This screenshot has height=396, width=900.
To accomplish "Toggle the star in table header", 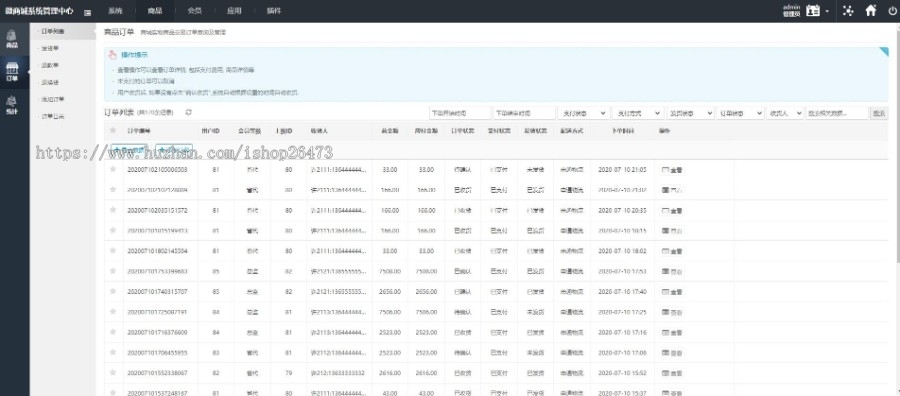I will 113,131.
